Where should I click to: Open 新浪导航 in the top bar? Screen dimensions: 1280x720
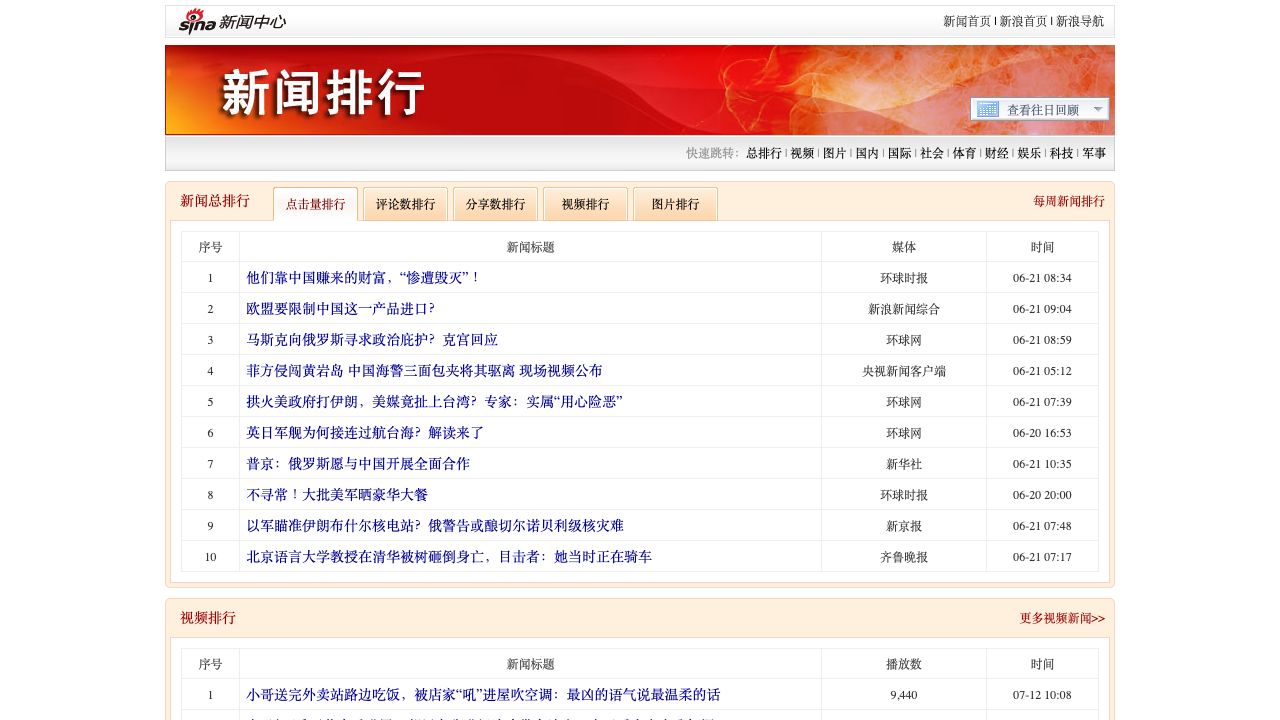point(1080,21)
